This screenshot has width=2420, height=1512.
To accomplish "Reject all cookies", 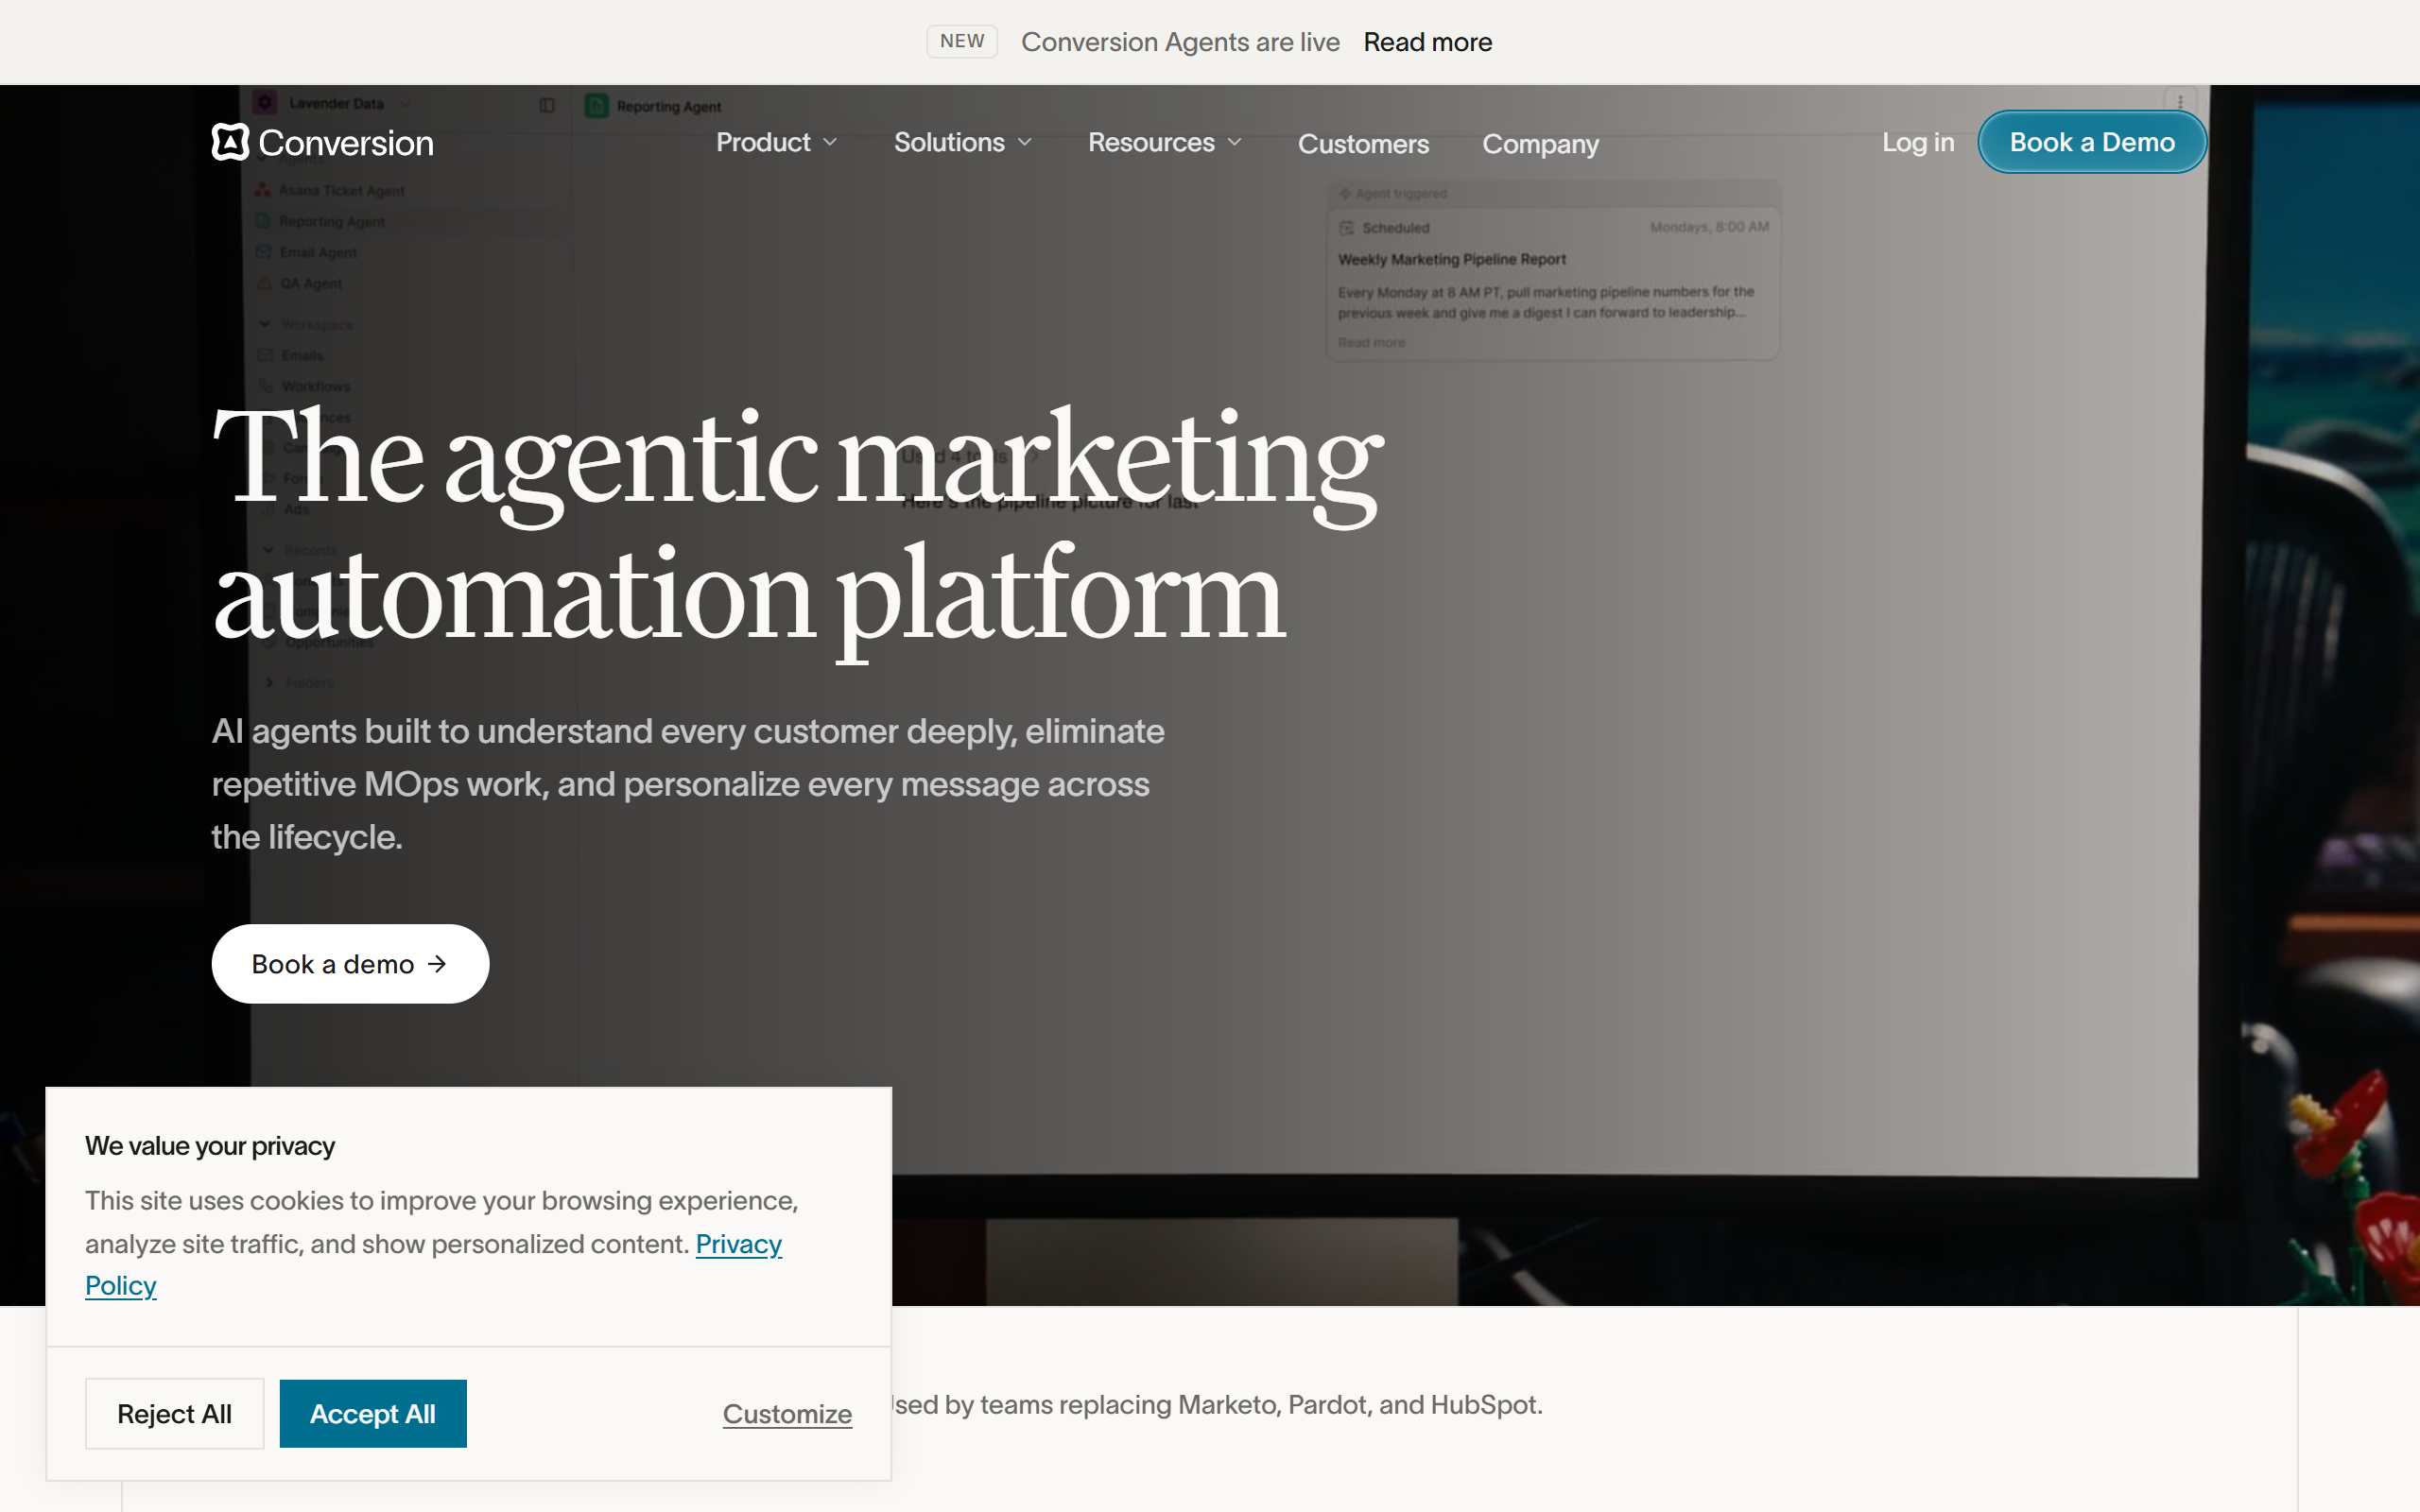I will pyautogui.click(x=174, y=1414).
